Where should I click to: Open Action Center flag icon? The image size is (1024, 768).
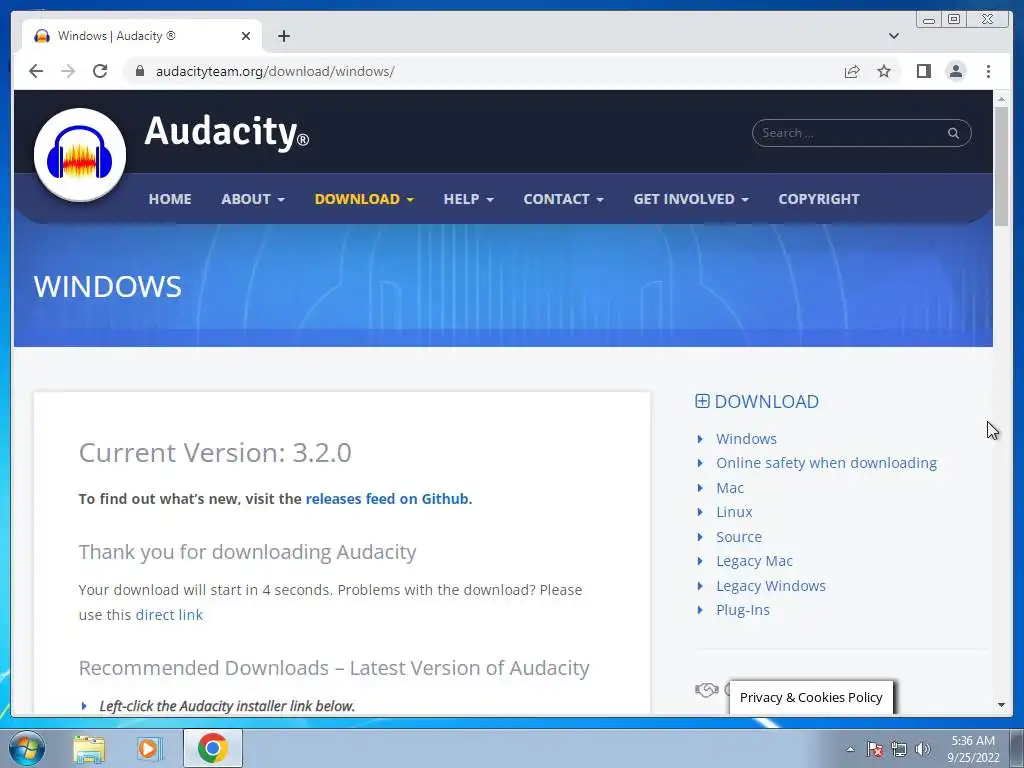(874, 749)
